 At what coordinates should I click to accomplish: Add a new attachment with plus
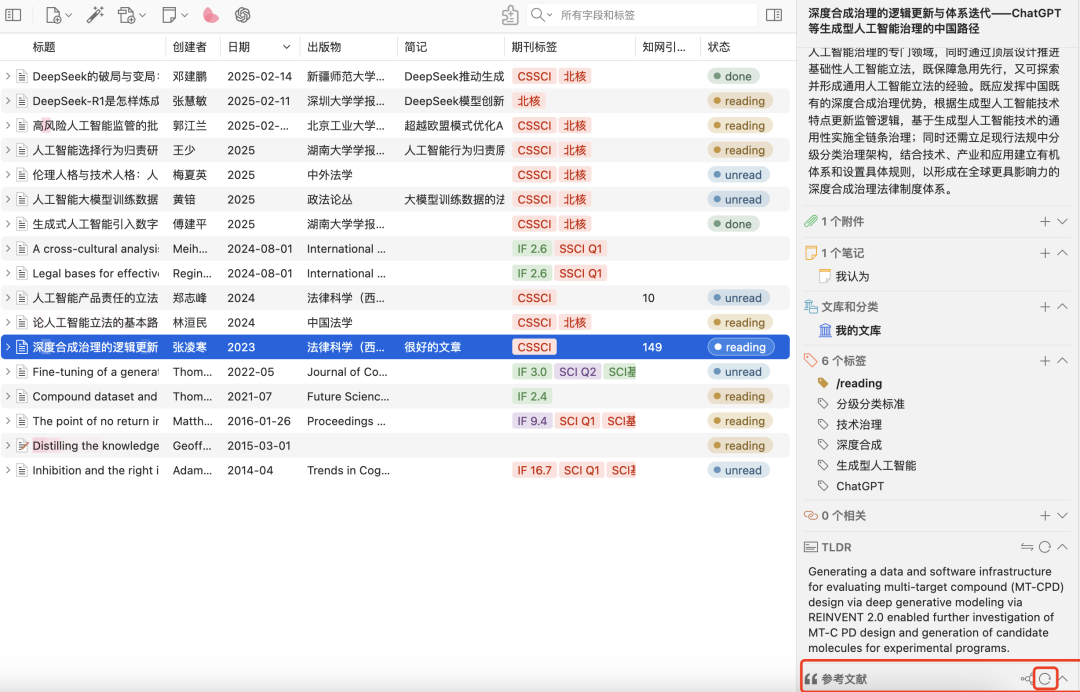[x=1045, y=222]
